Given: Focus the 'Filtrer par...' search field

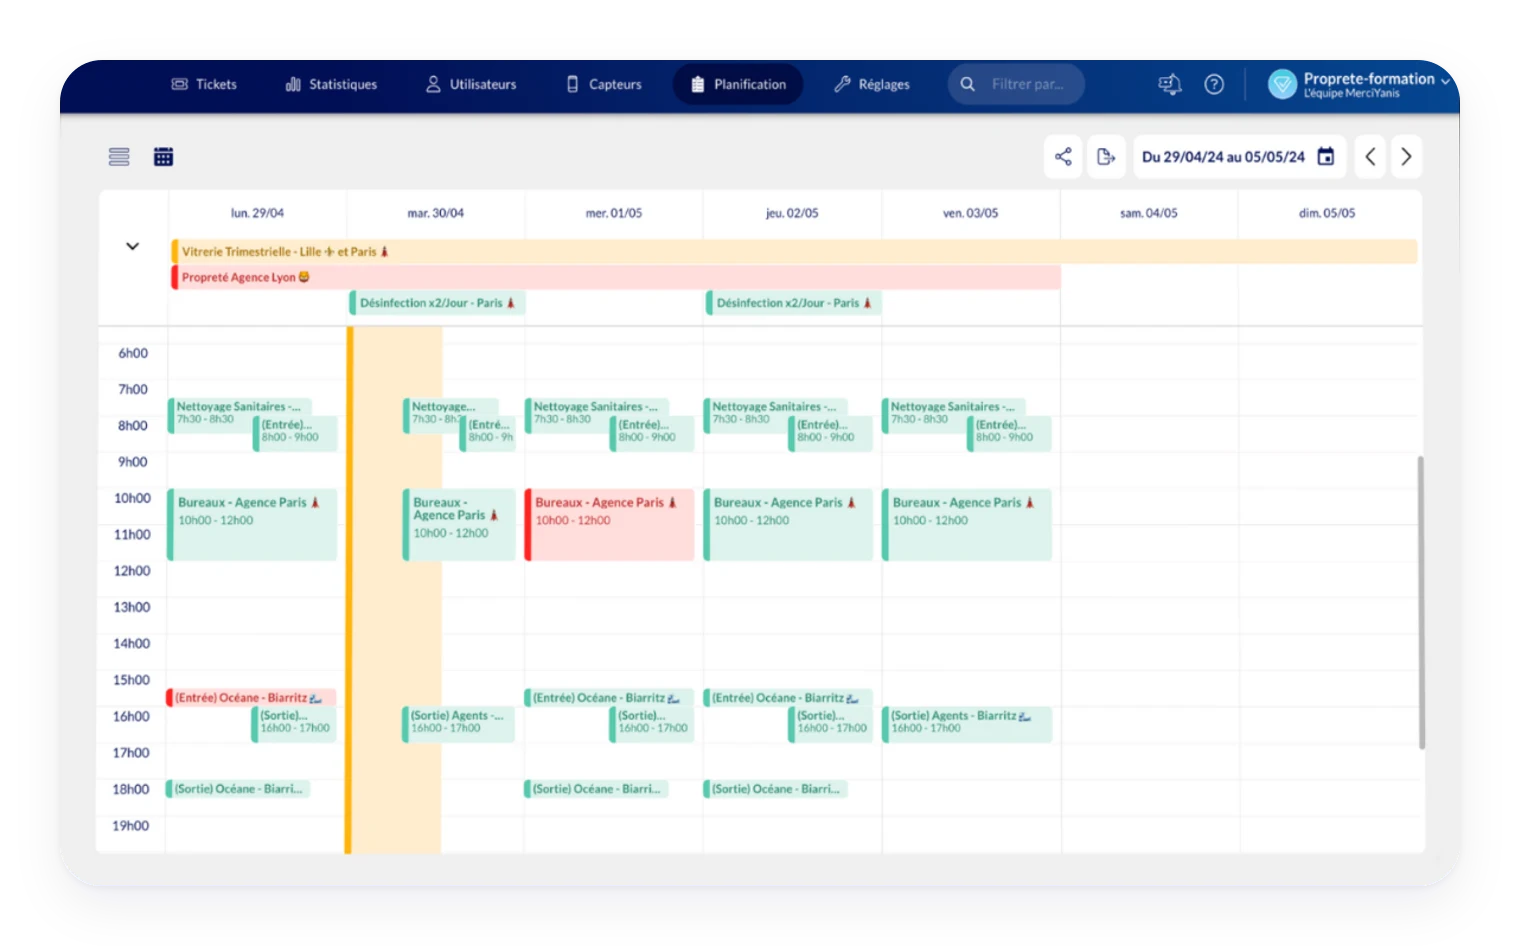Looking at the screenshot, I should point(1017,85).
